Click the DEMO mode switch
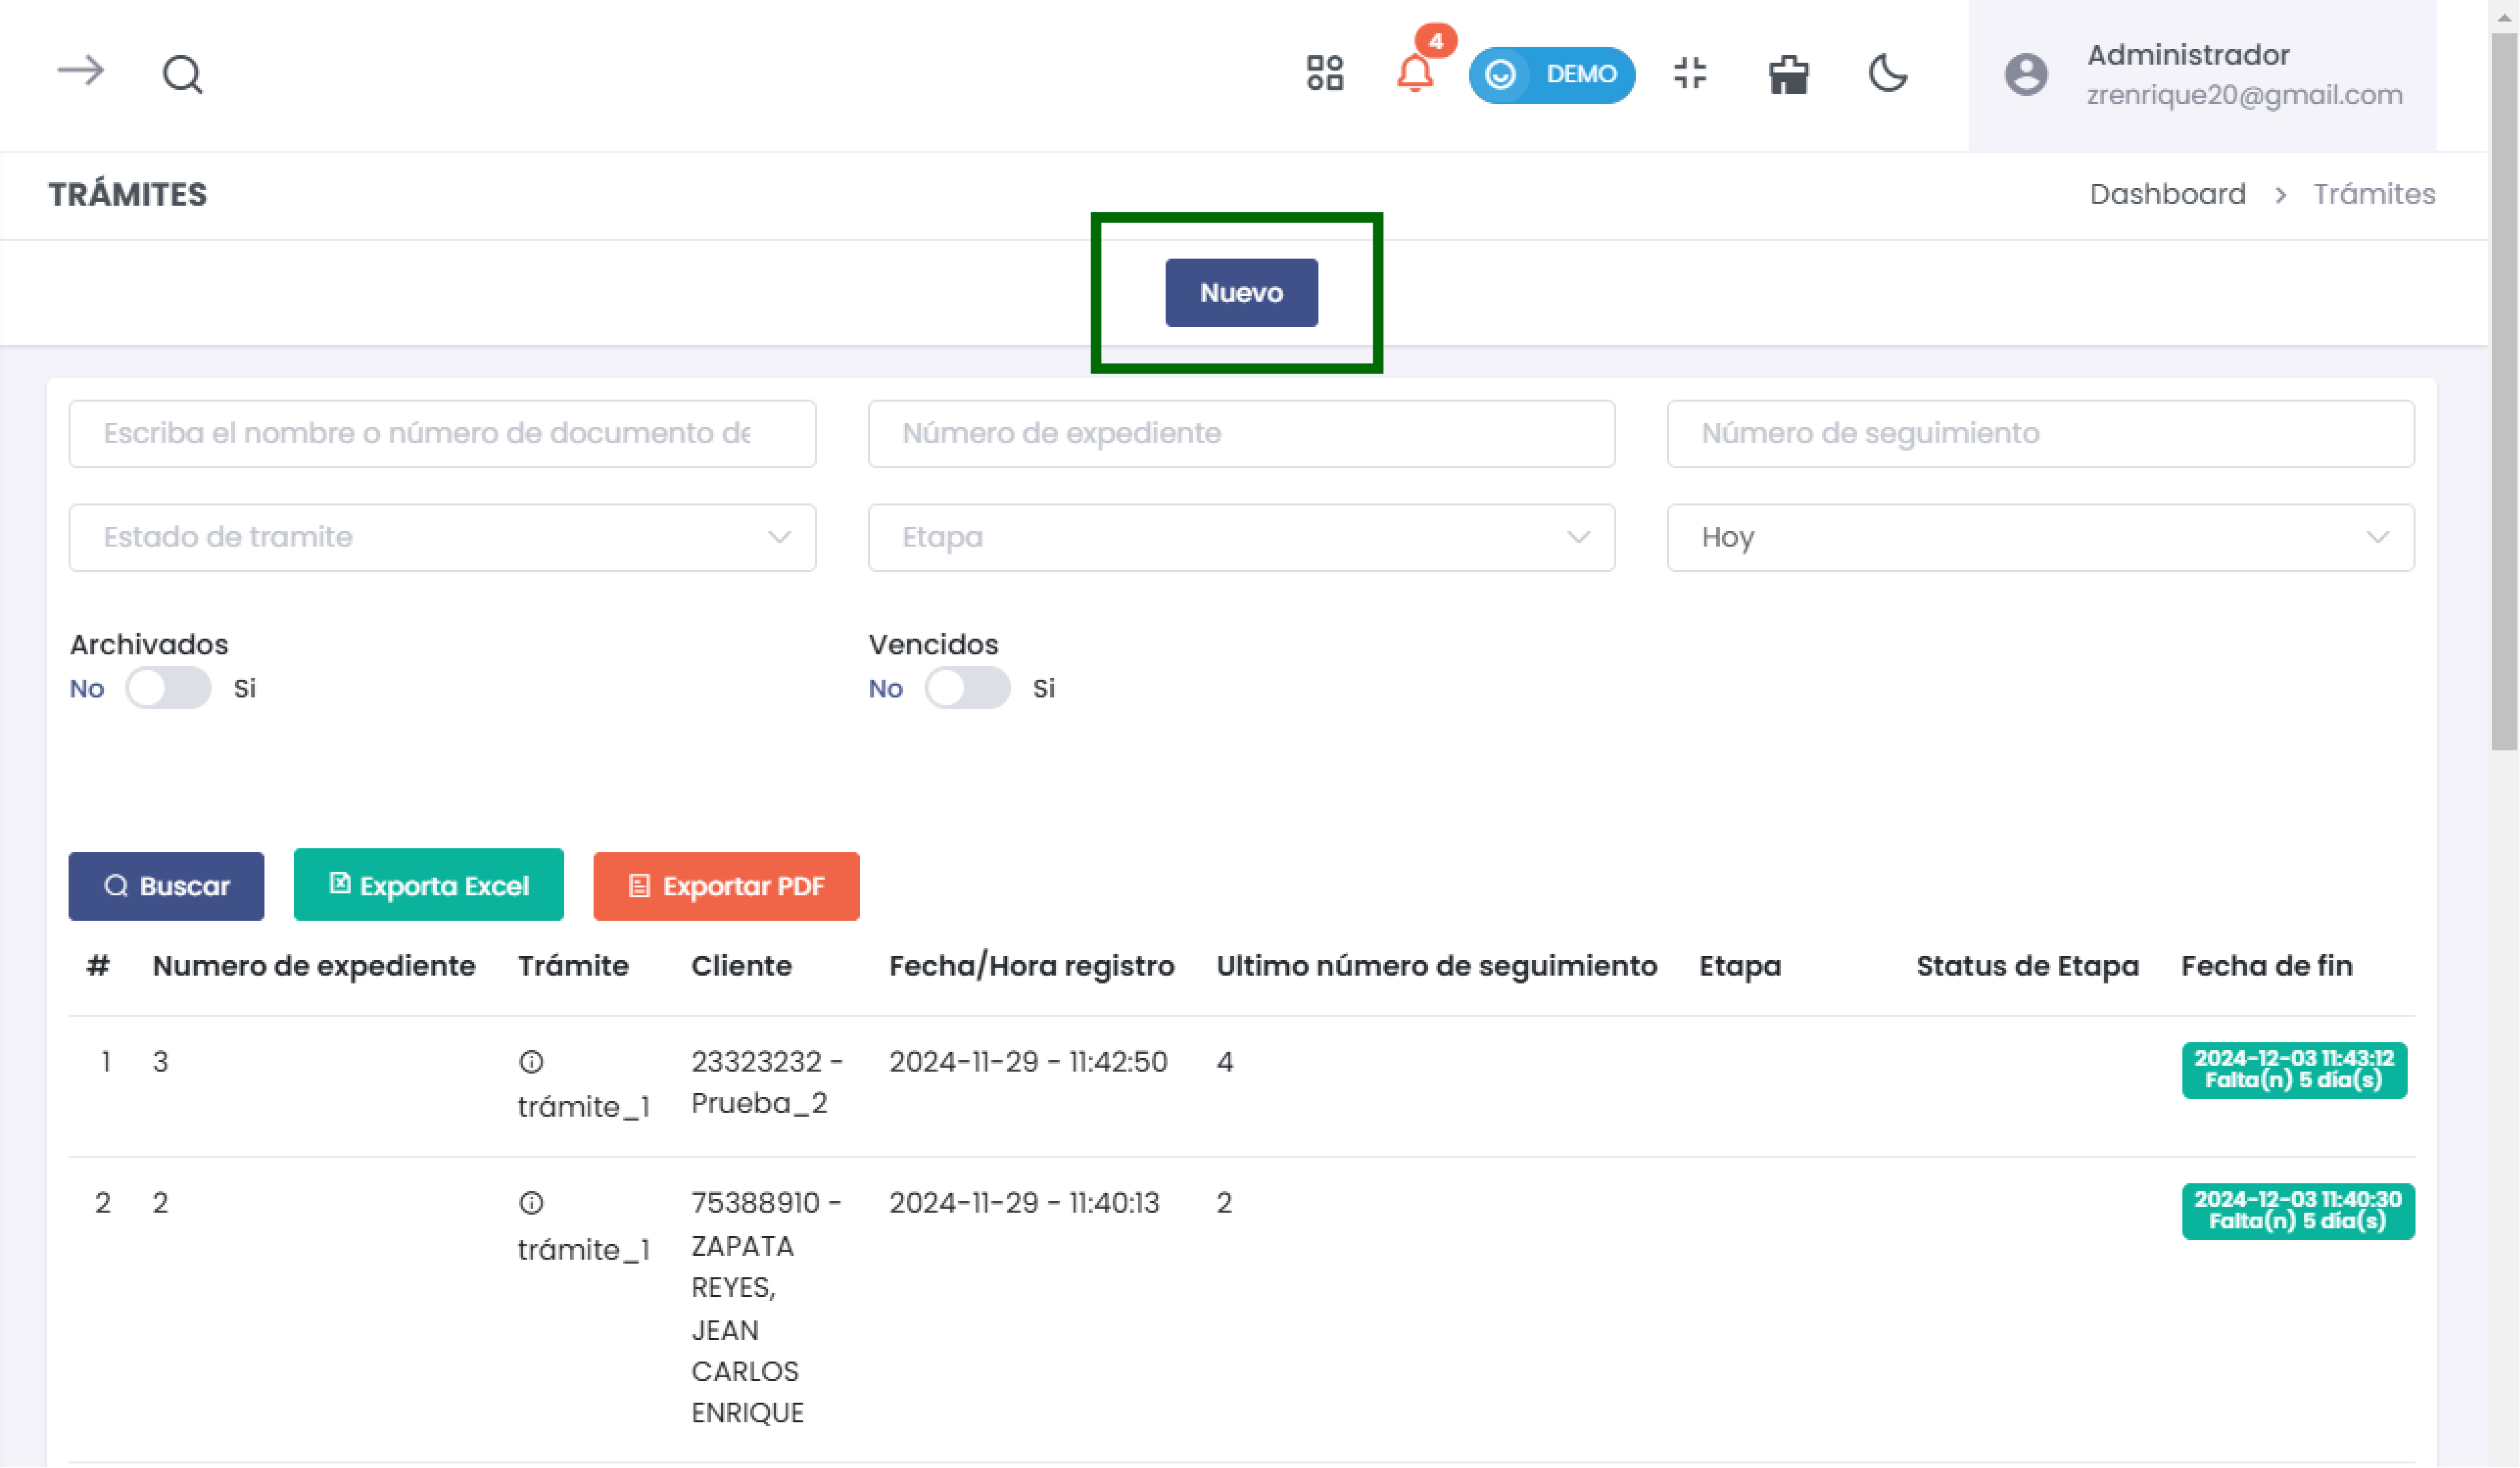Screen dimensions: 2520x1468 pyautogui.click(x=1551, y=74)
